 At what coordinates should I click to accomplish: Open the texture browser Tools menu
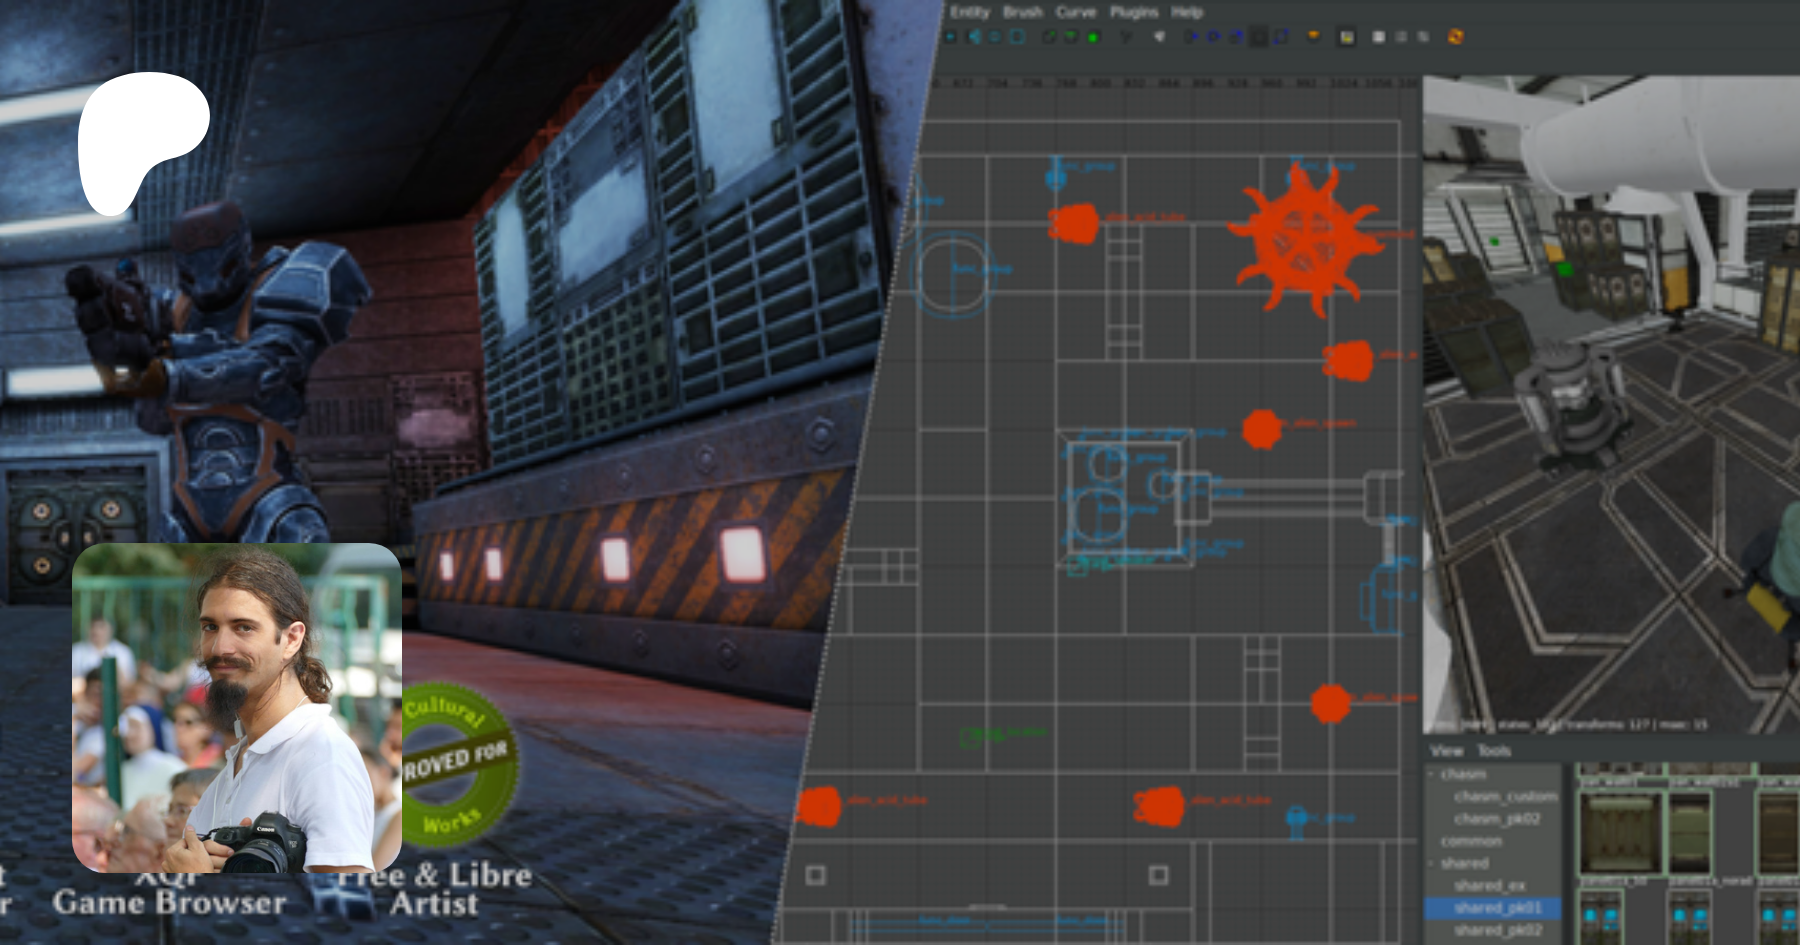click(x=1493, y=750)
